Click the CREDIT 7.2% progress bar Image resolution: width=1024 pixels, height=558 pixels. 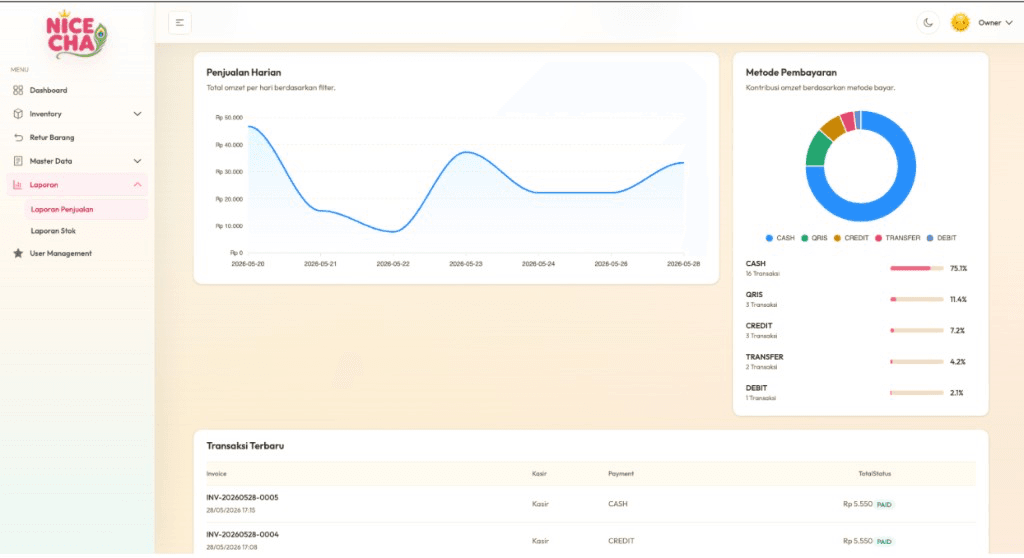(916, 331)
